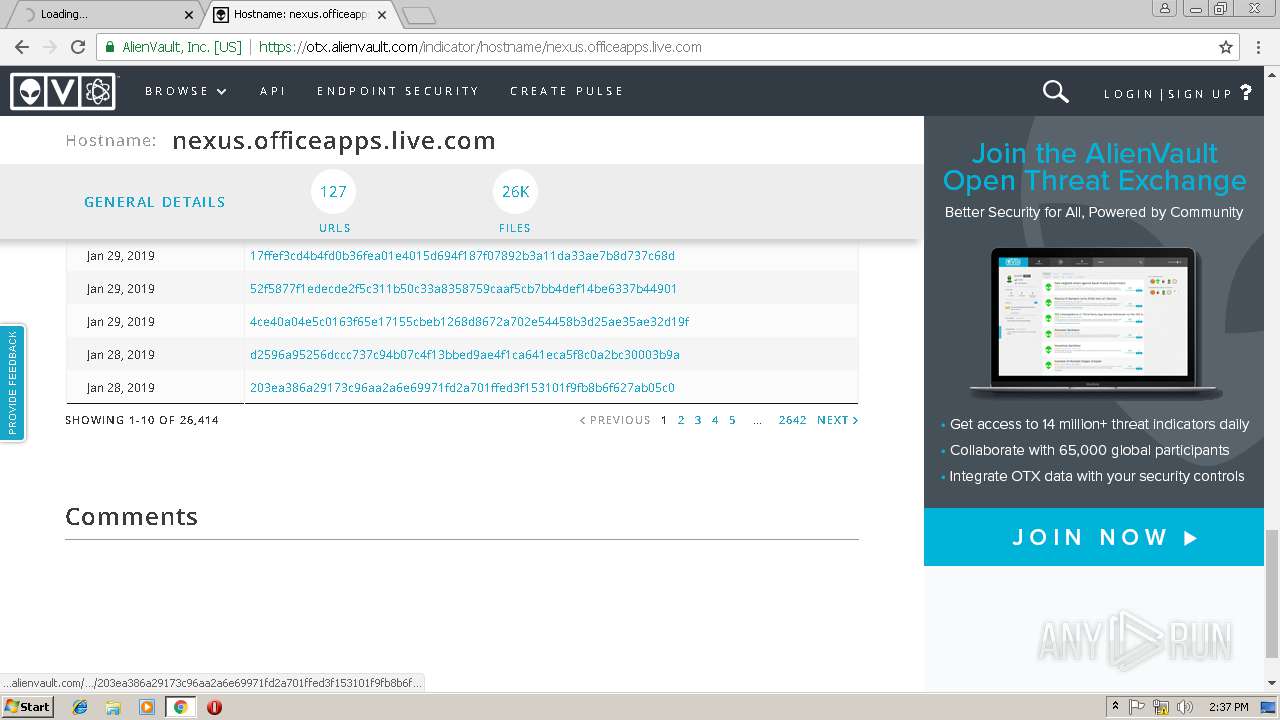This screenshot has width=1280, height=720.
Task: Open the API menu item
Action: point(273,91)
